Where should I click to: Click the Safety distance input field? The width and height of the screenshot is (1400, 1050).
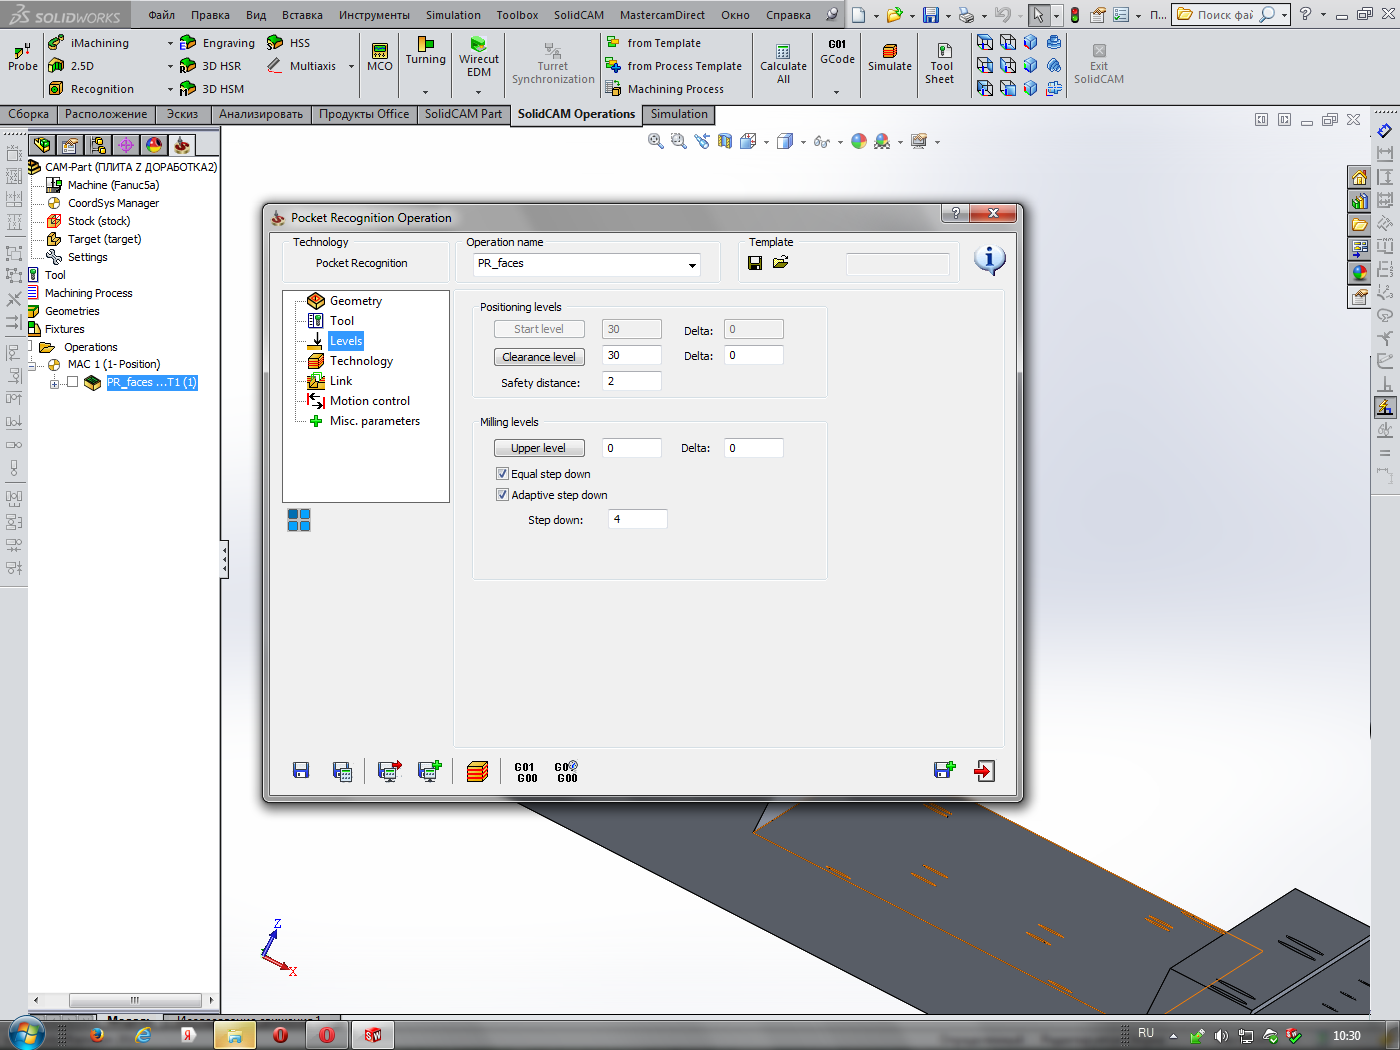pyautogui.click(x=632, y=381)
